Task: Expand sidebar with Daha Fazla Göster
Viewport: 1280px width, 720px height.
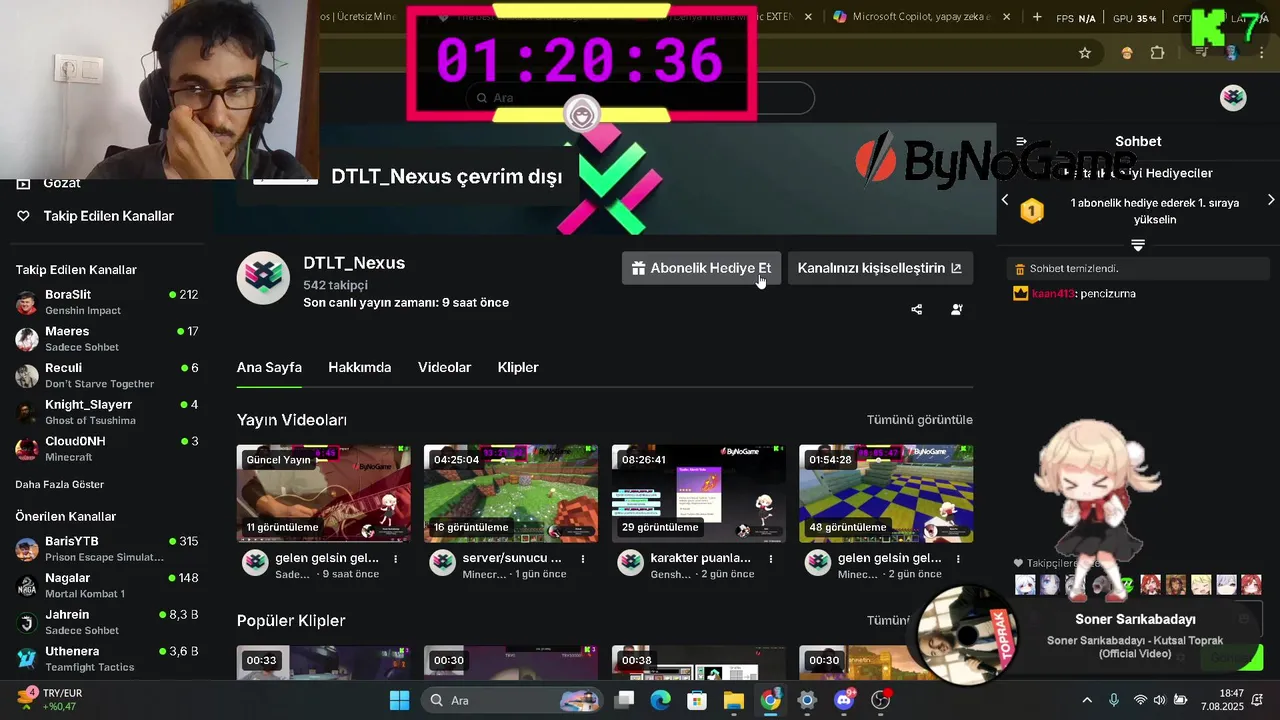Action: 59,484
